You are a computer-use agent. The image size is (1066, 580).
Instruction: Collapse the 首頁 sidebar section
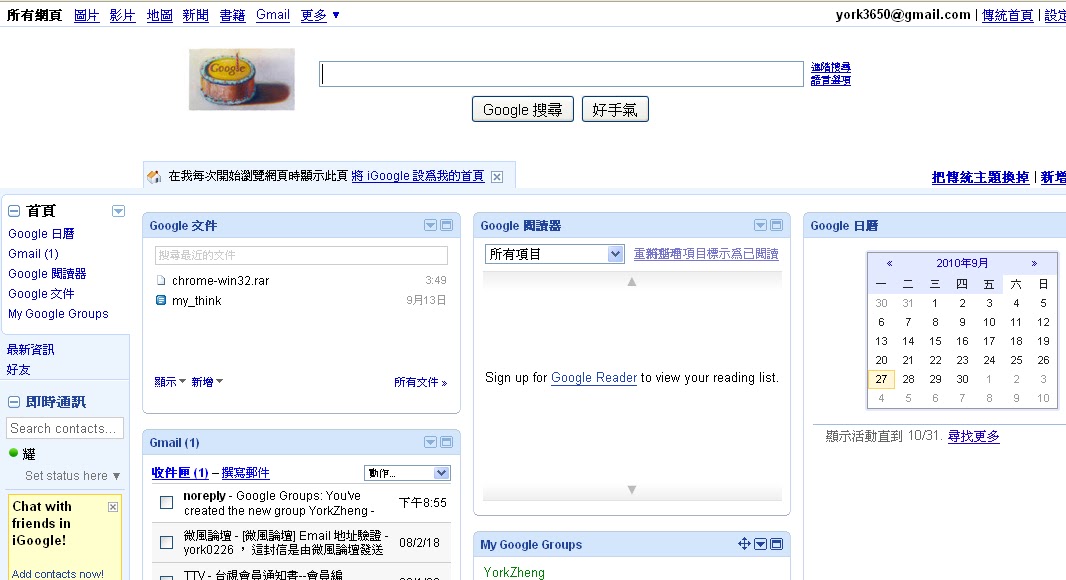point(14,211)
